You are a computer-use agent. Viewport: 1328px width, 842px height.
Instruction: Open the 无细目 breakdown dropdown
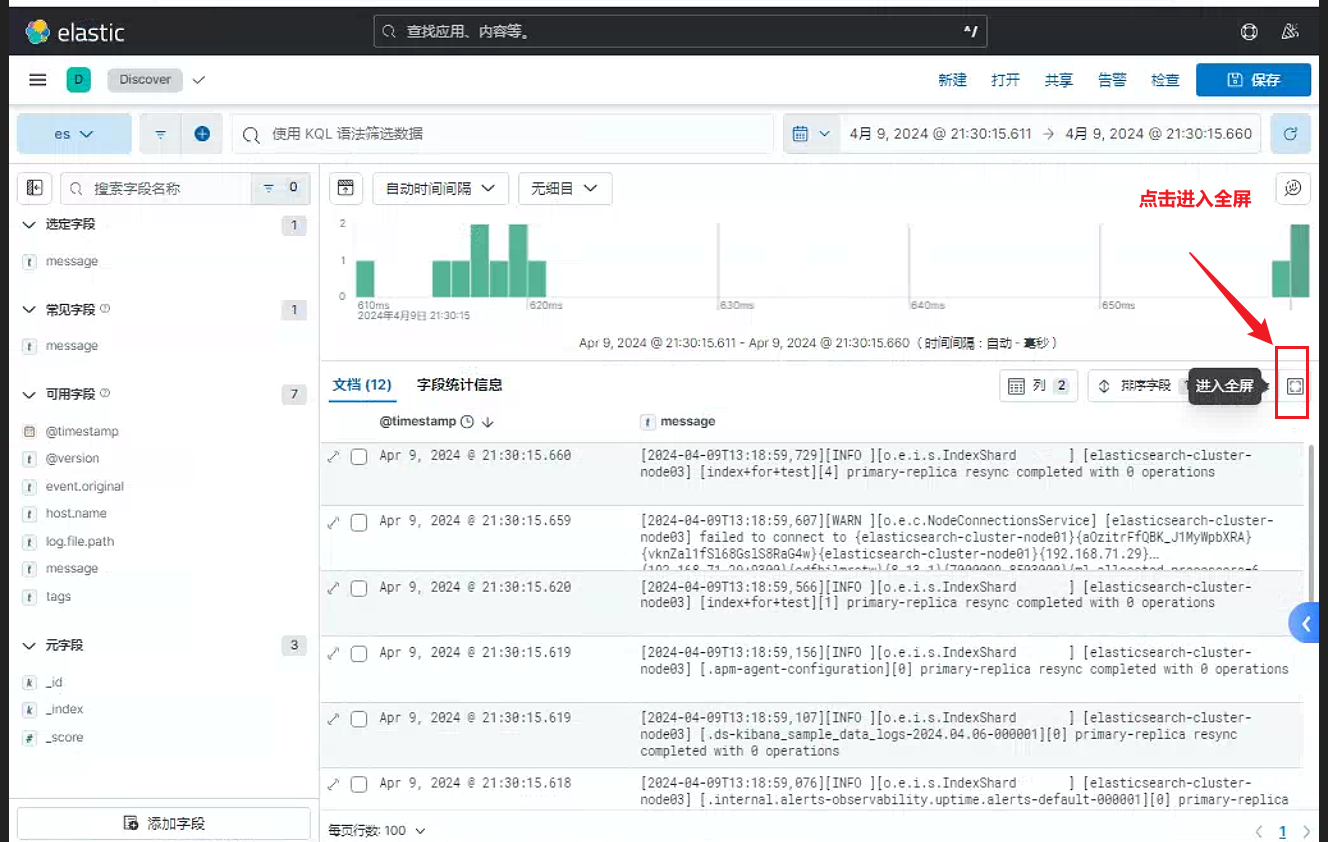click(x=564, y=188)
